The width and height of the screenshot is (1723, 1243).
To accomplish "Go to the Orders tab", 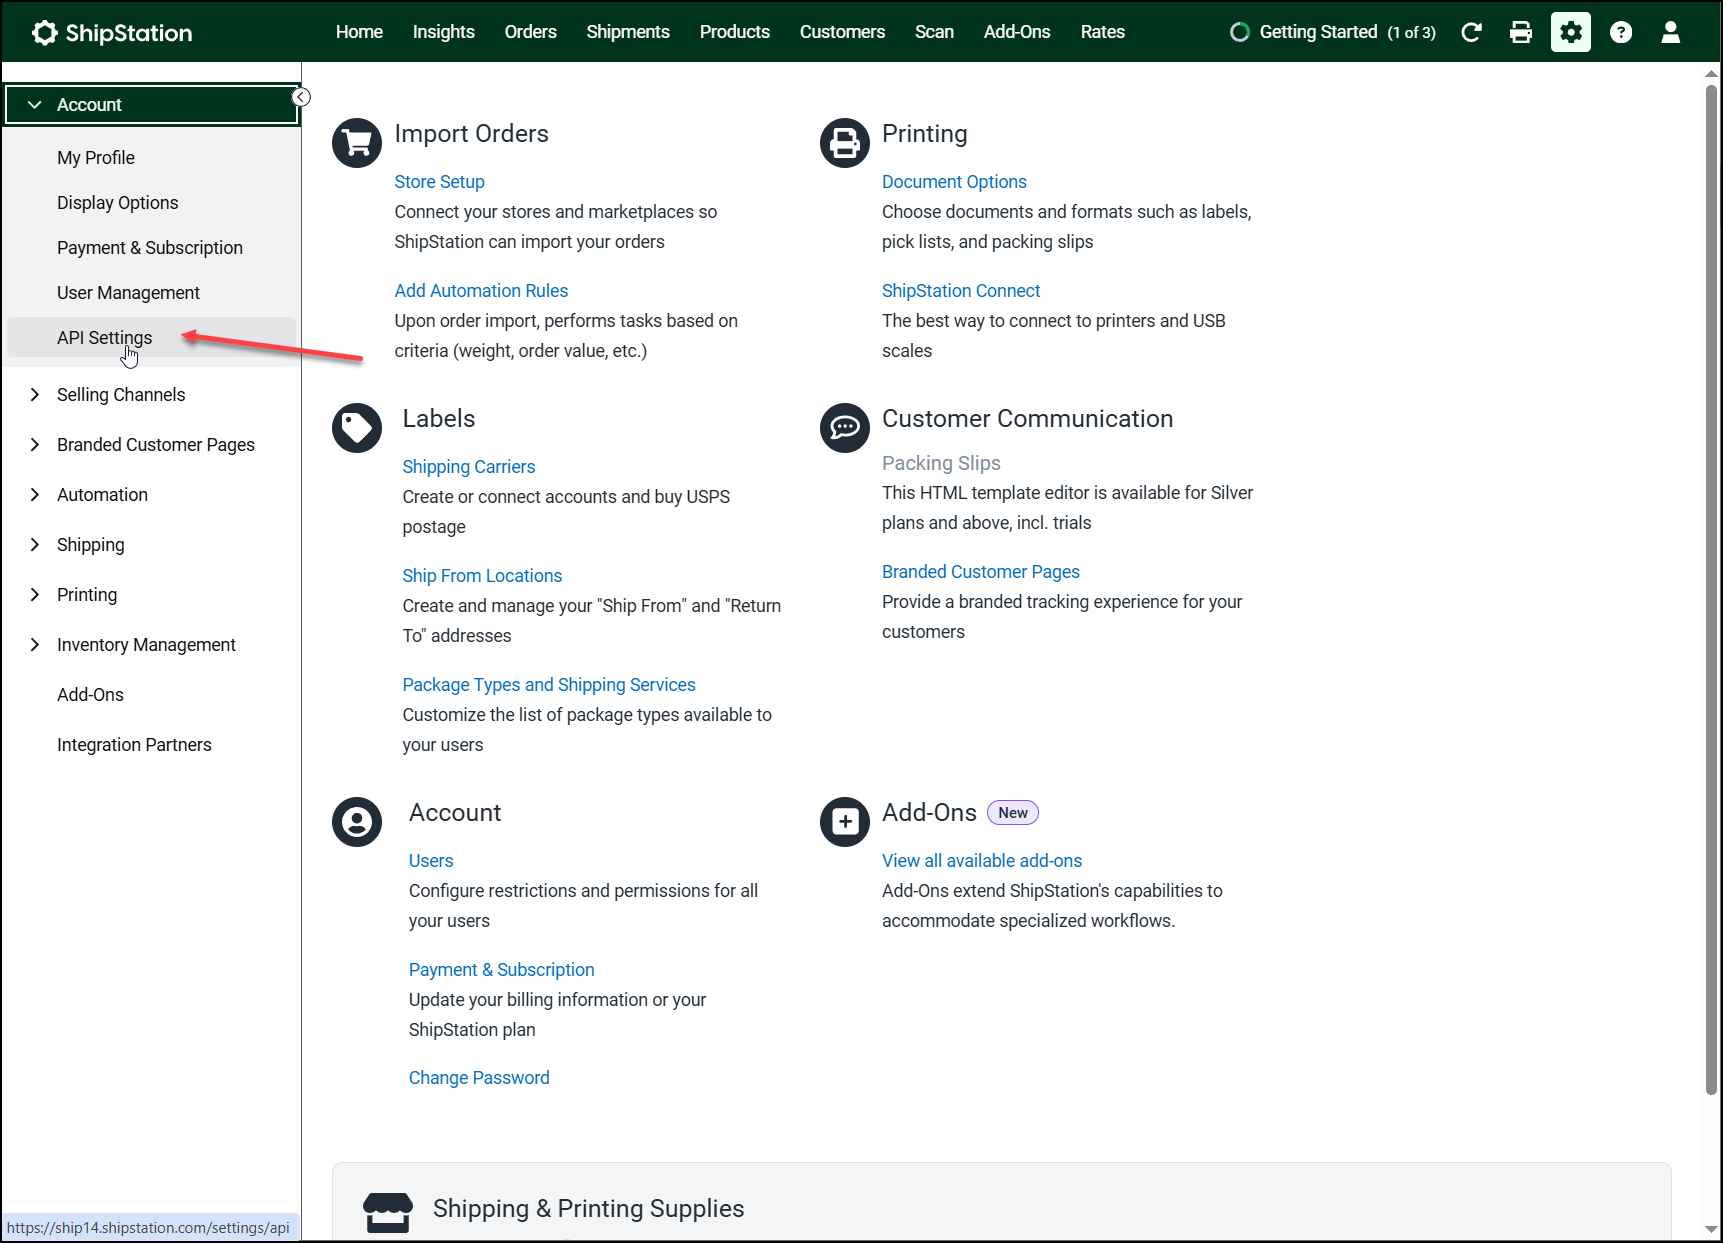I will (531, 32).
